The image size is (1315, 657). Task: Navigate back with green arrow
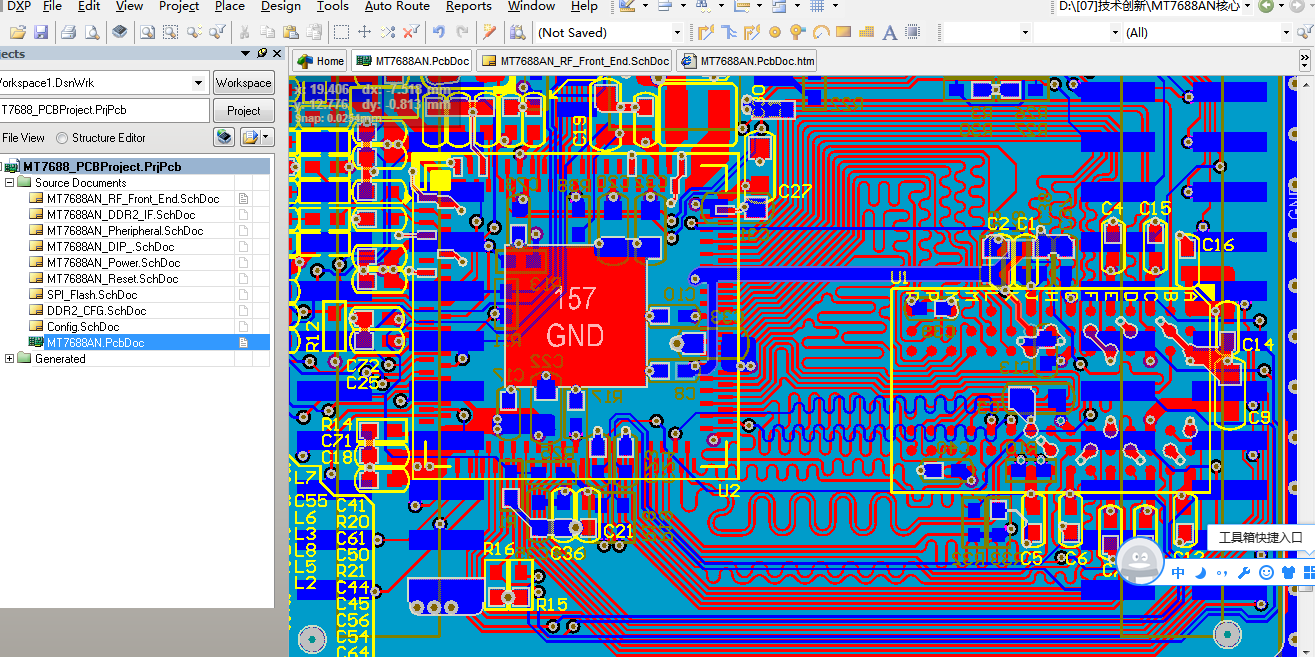1267,6
